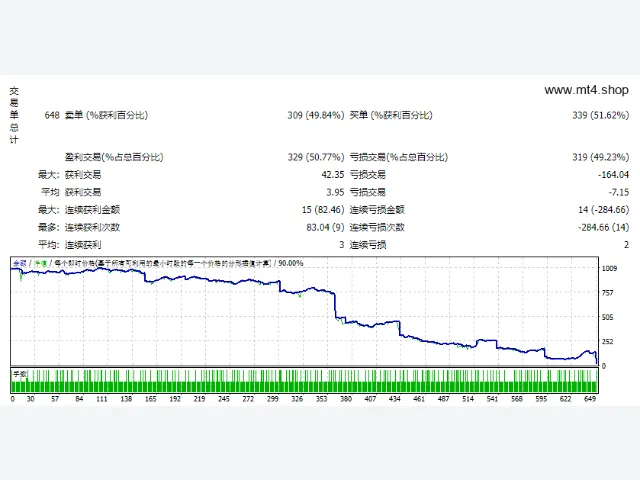Screen dimensions: 640x480
Task: Click the 手数 lots panel label
Action: [x=20, y=373]
